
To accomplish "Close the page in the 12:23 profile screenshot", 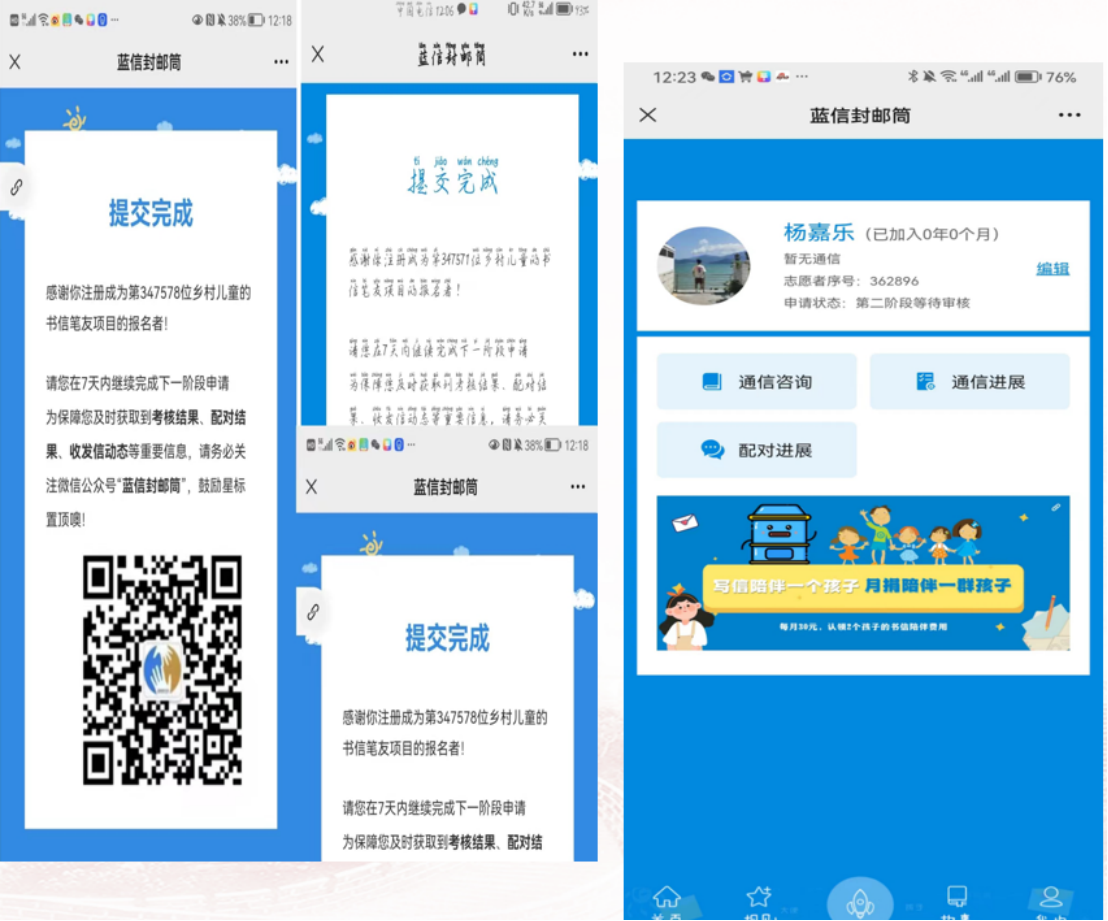I will (x=647, y=115).
